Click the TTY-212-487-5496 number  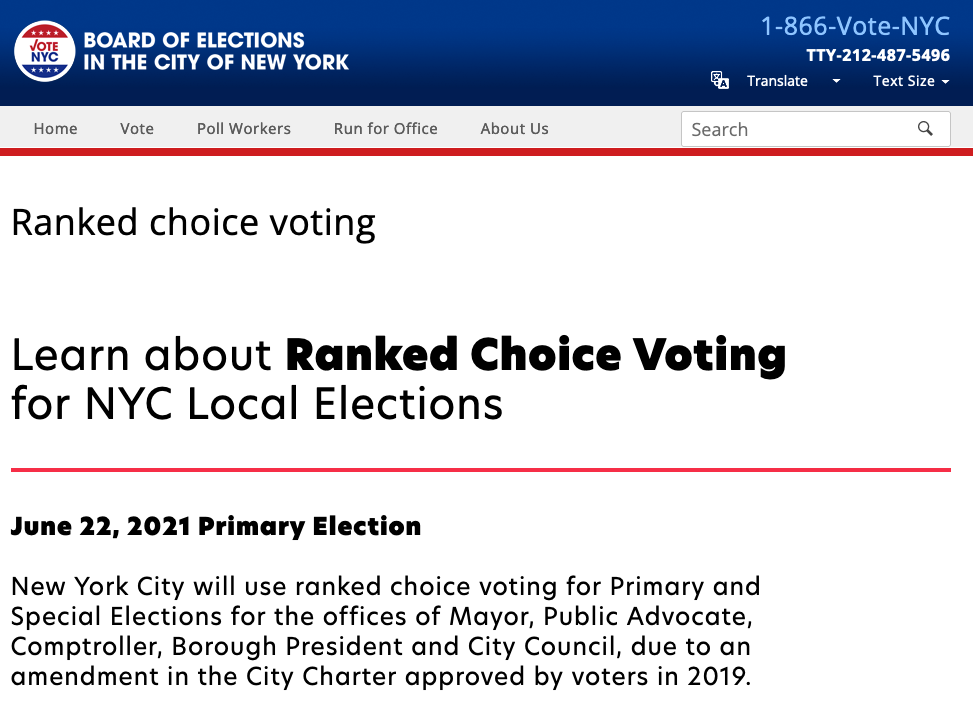(x=878, y=55)
